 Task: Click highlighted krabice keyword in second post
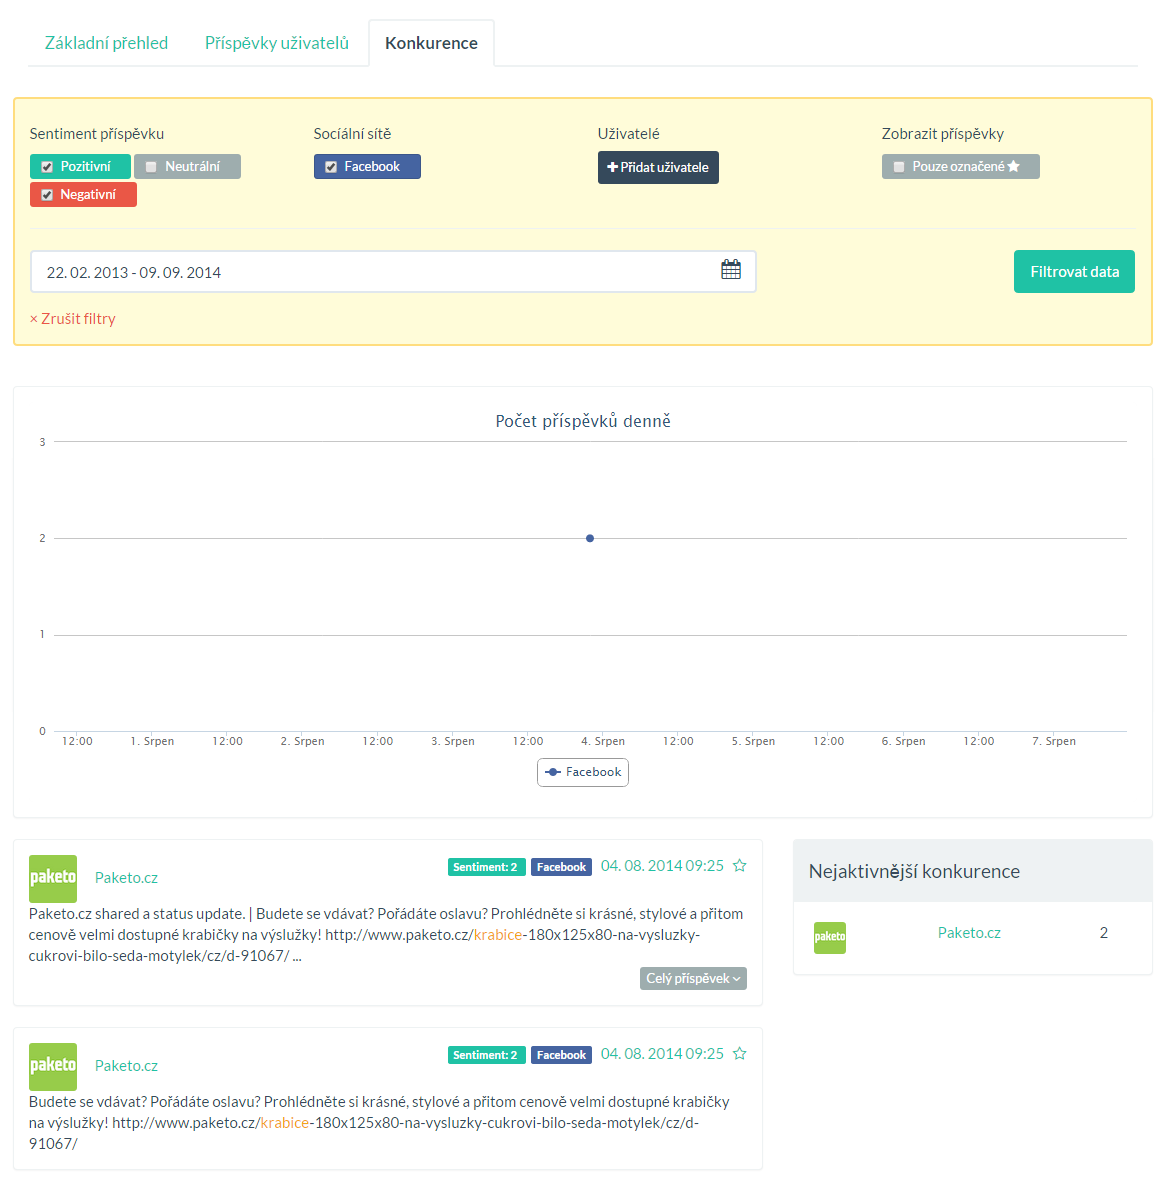285,1123
